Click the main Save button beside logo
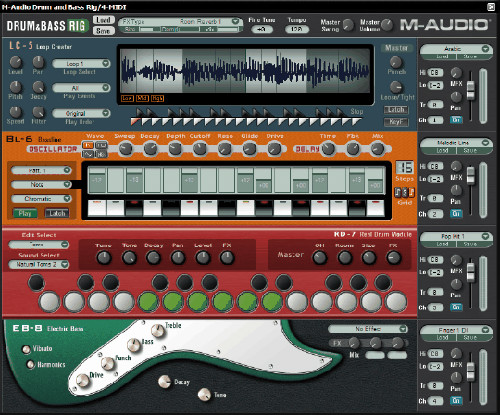This screenshot has width=500, height=415. point(103,31)
